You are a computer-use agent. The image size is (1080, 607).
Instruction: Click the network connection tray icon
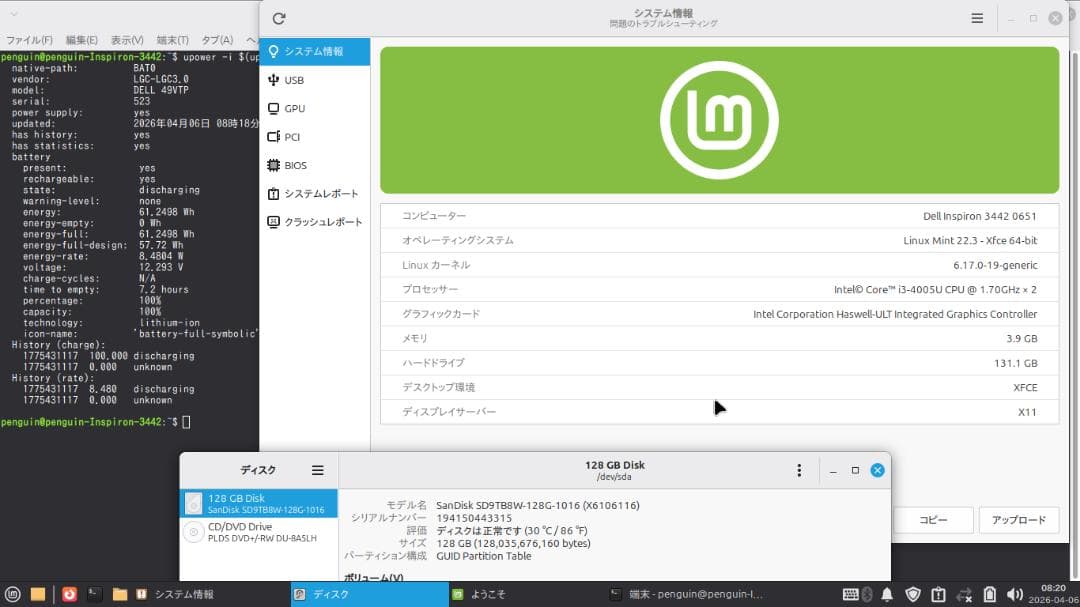pyautogui.click(x=964, y=595)
